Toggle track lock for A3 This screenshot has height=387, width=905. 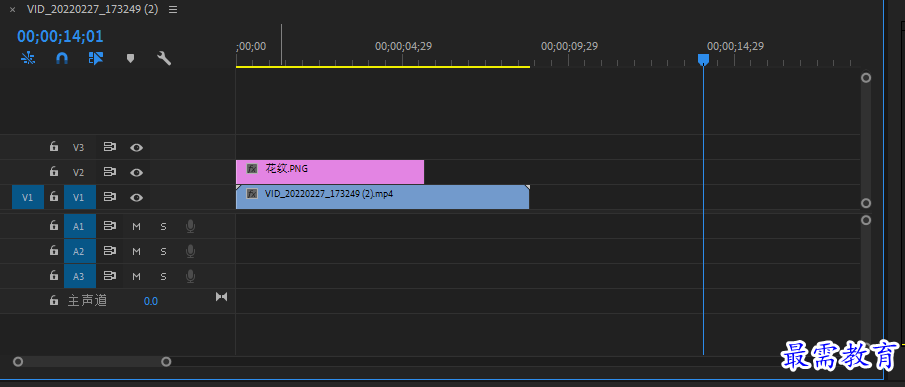pyautogui.click(x=54, y=276)
